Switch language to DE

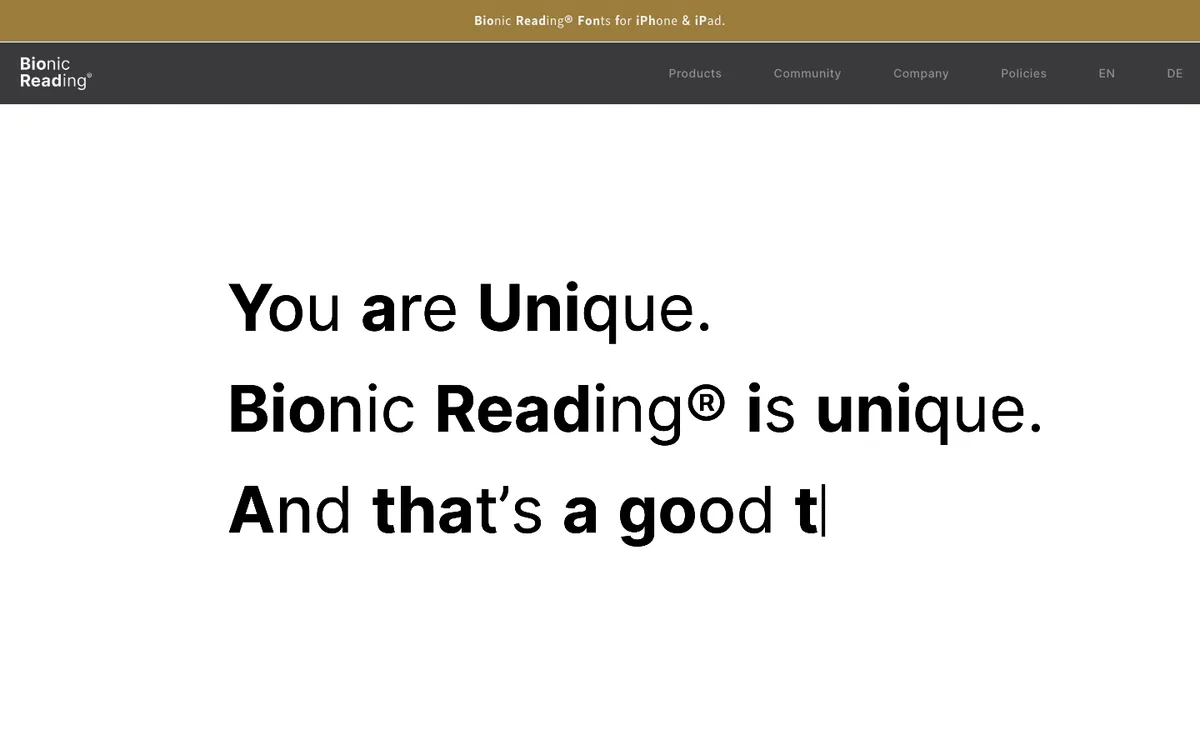click(x=1175, y=73)
